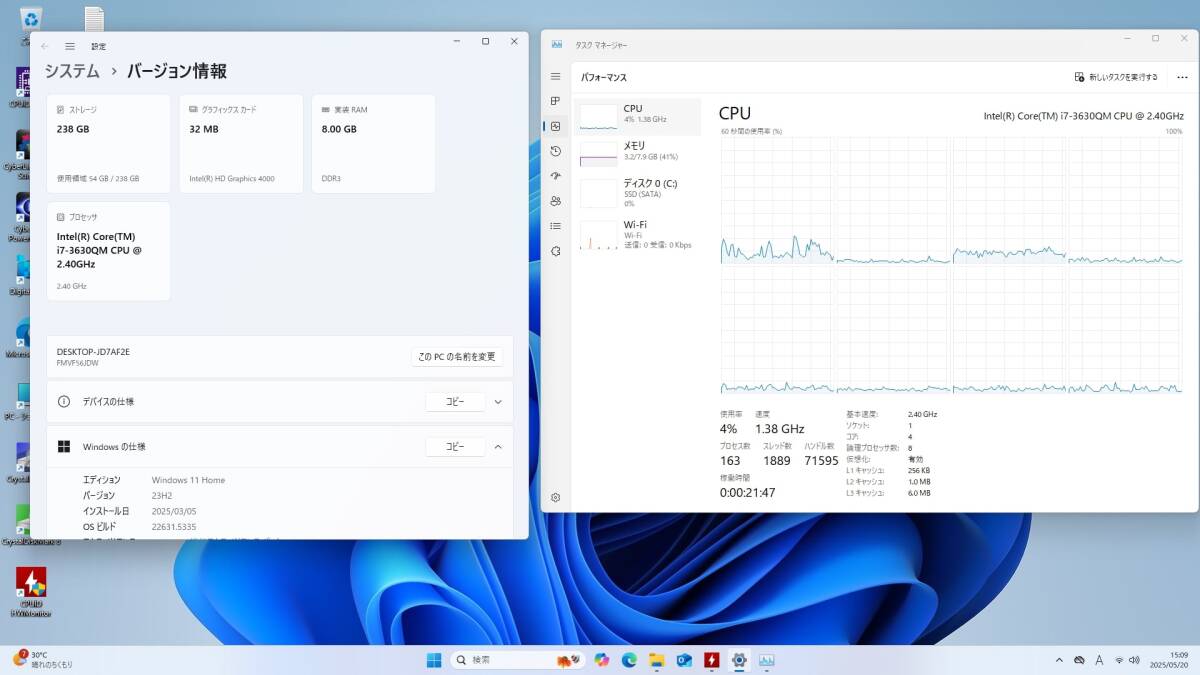
Task: Open Task Manager hamburger navigation menu
Action: pyautogui.click(x=556, y=77)
